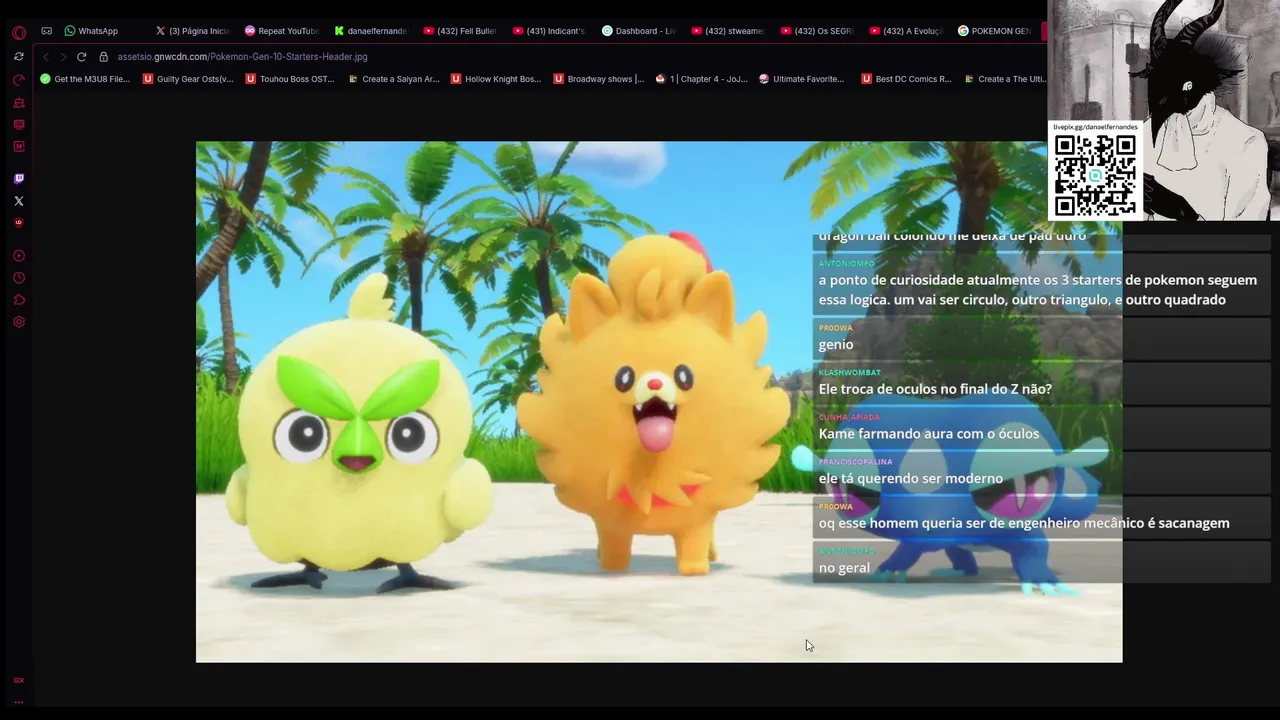The width and height of the screenshot is (1280, 720).
Task: Open 'Ultimate Favorite...' bookmark
Action: click(802, 79)
